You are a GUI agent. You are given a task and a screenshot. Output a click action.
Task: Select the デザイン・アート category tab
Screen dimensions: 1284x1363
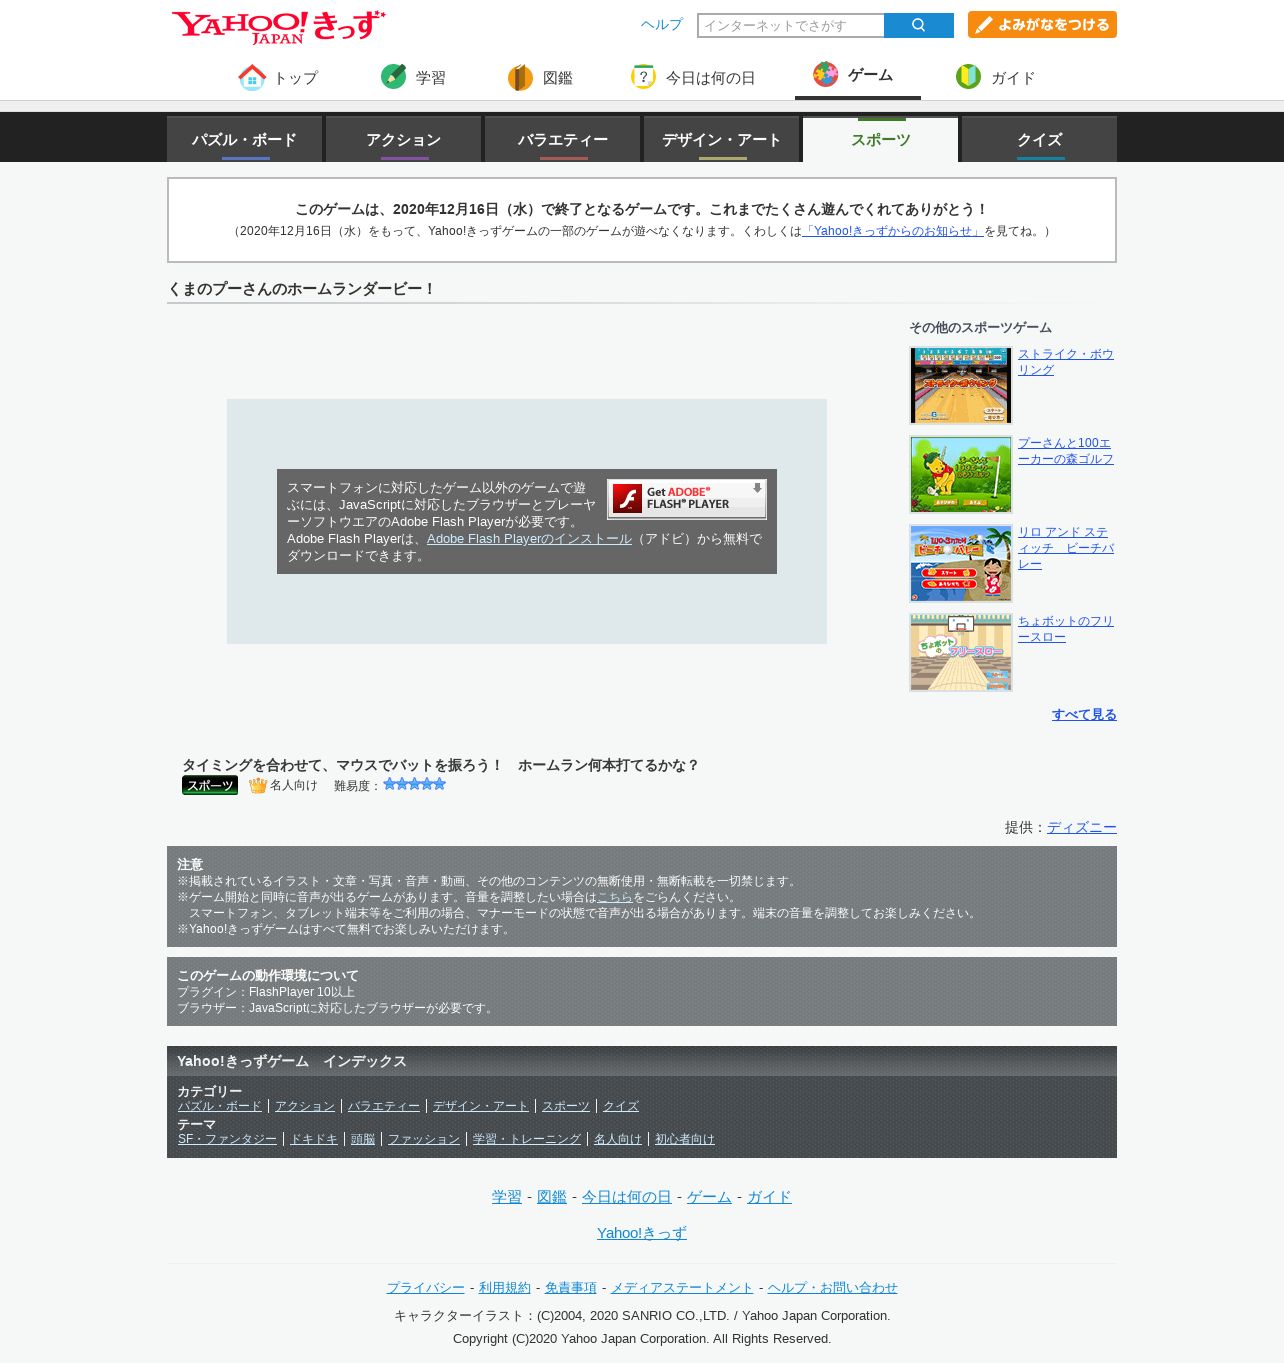tap(722, 139)
